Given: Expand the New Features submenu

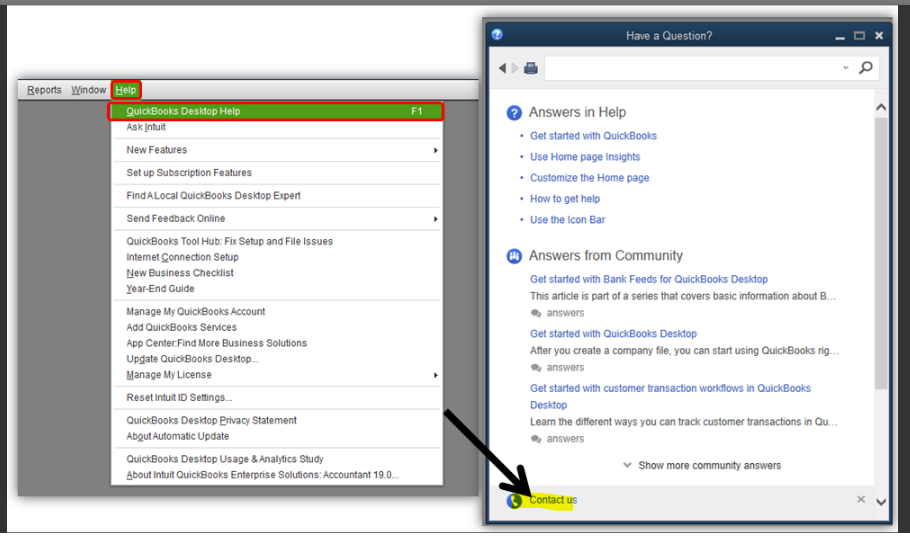Looking at the screenshot, I should coord(435,150).
